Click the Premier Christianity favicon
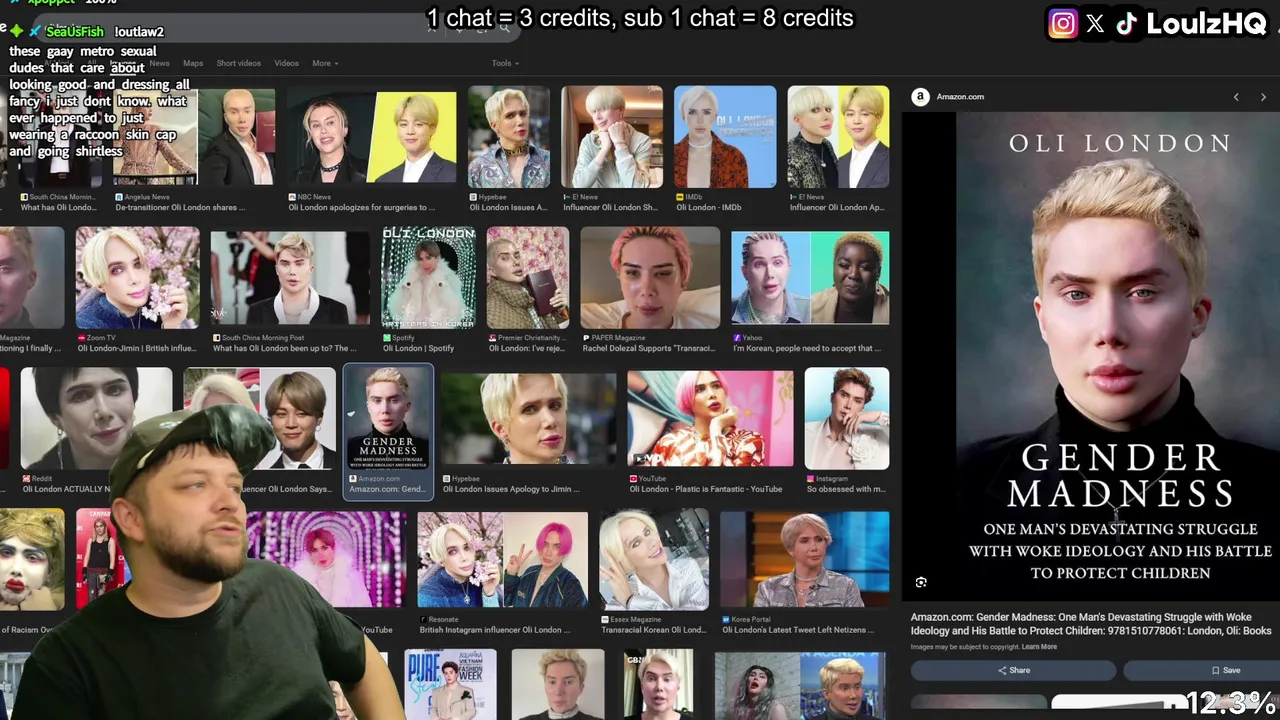The image size is (1280, 720). pos(493,338)
